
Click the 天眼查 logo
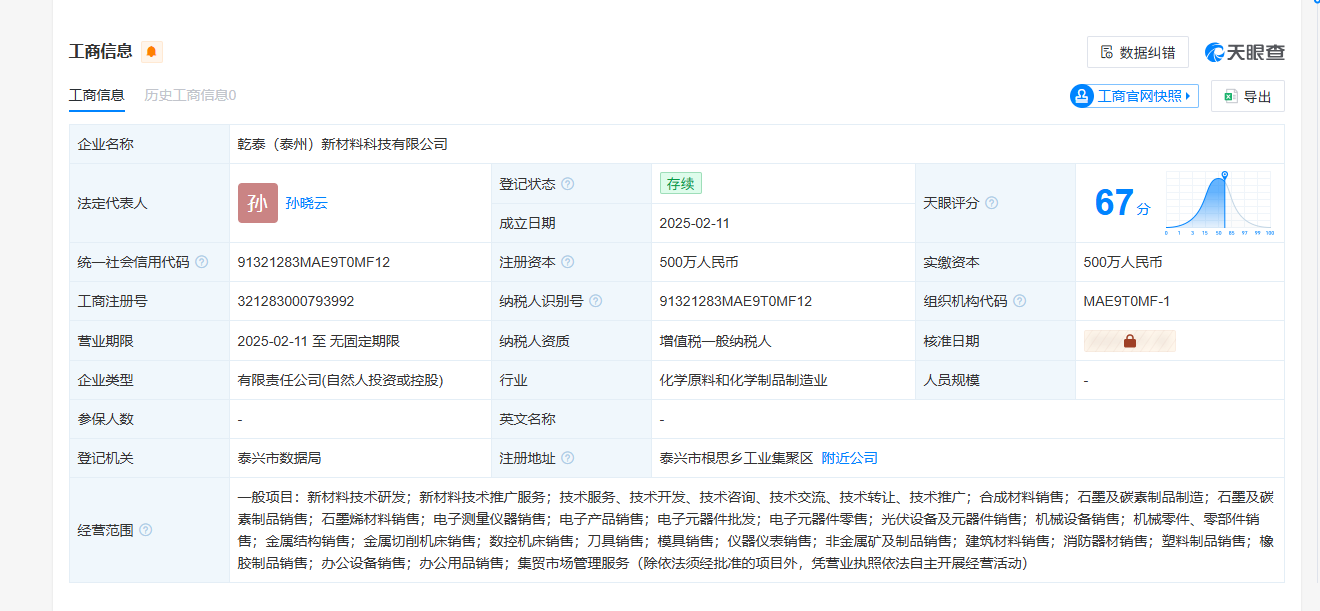[x=1244, y=52]
